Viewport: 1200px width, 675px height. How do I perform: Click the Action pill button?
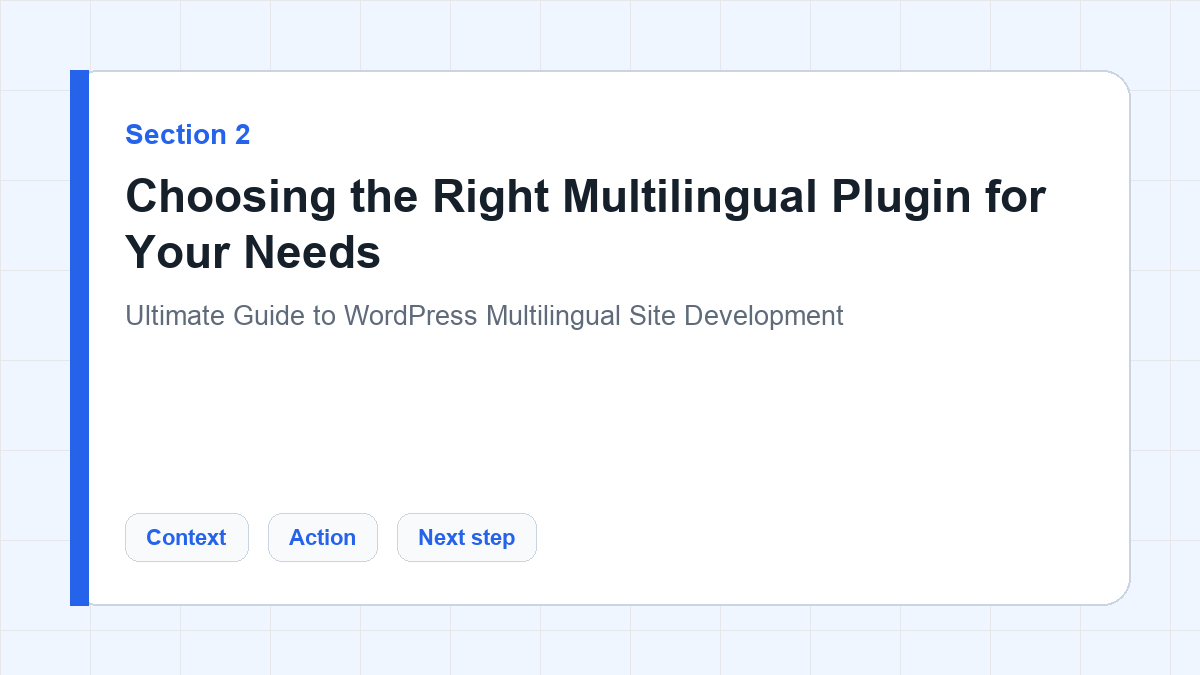[322, 537]
